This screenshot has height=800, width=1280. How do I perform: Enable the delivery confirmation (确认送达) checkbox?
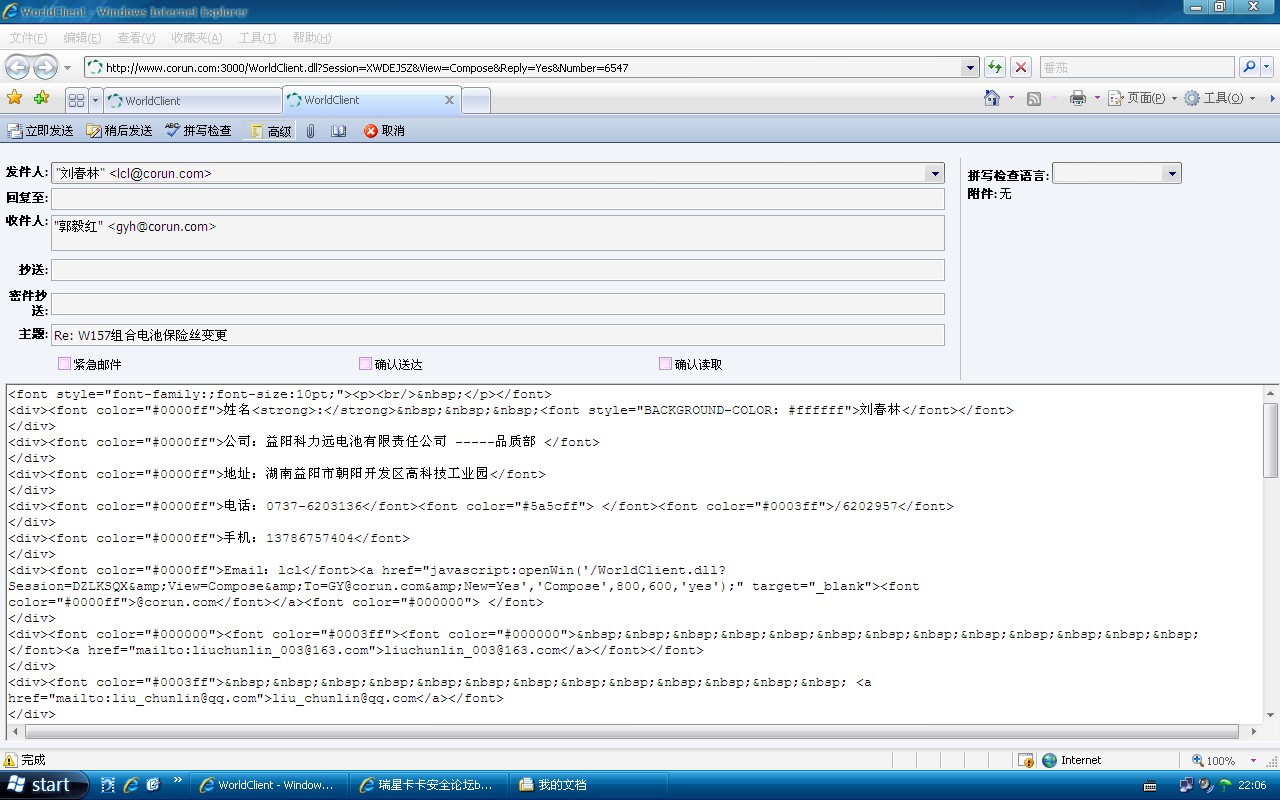(x=365, y=364)
